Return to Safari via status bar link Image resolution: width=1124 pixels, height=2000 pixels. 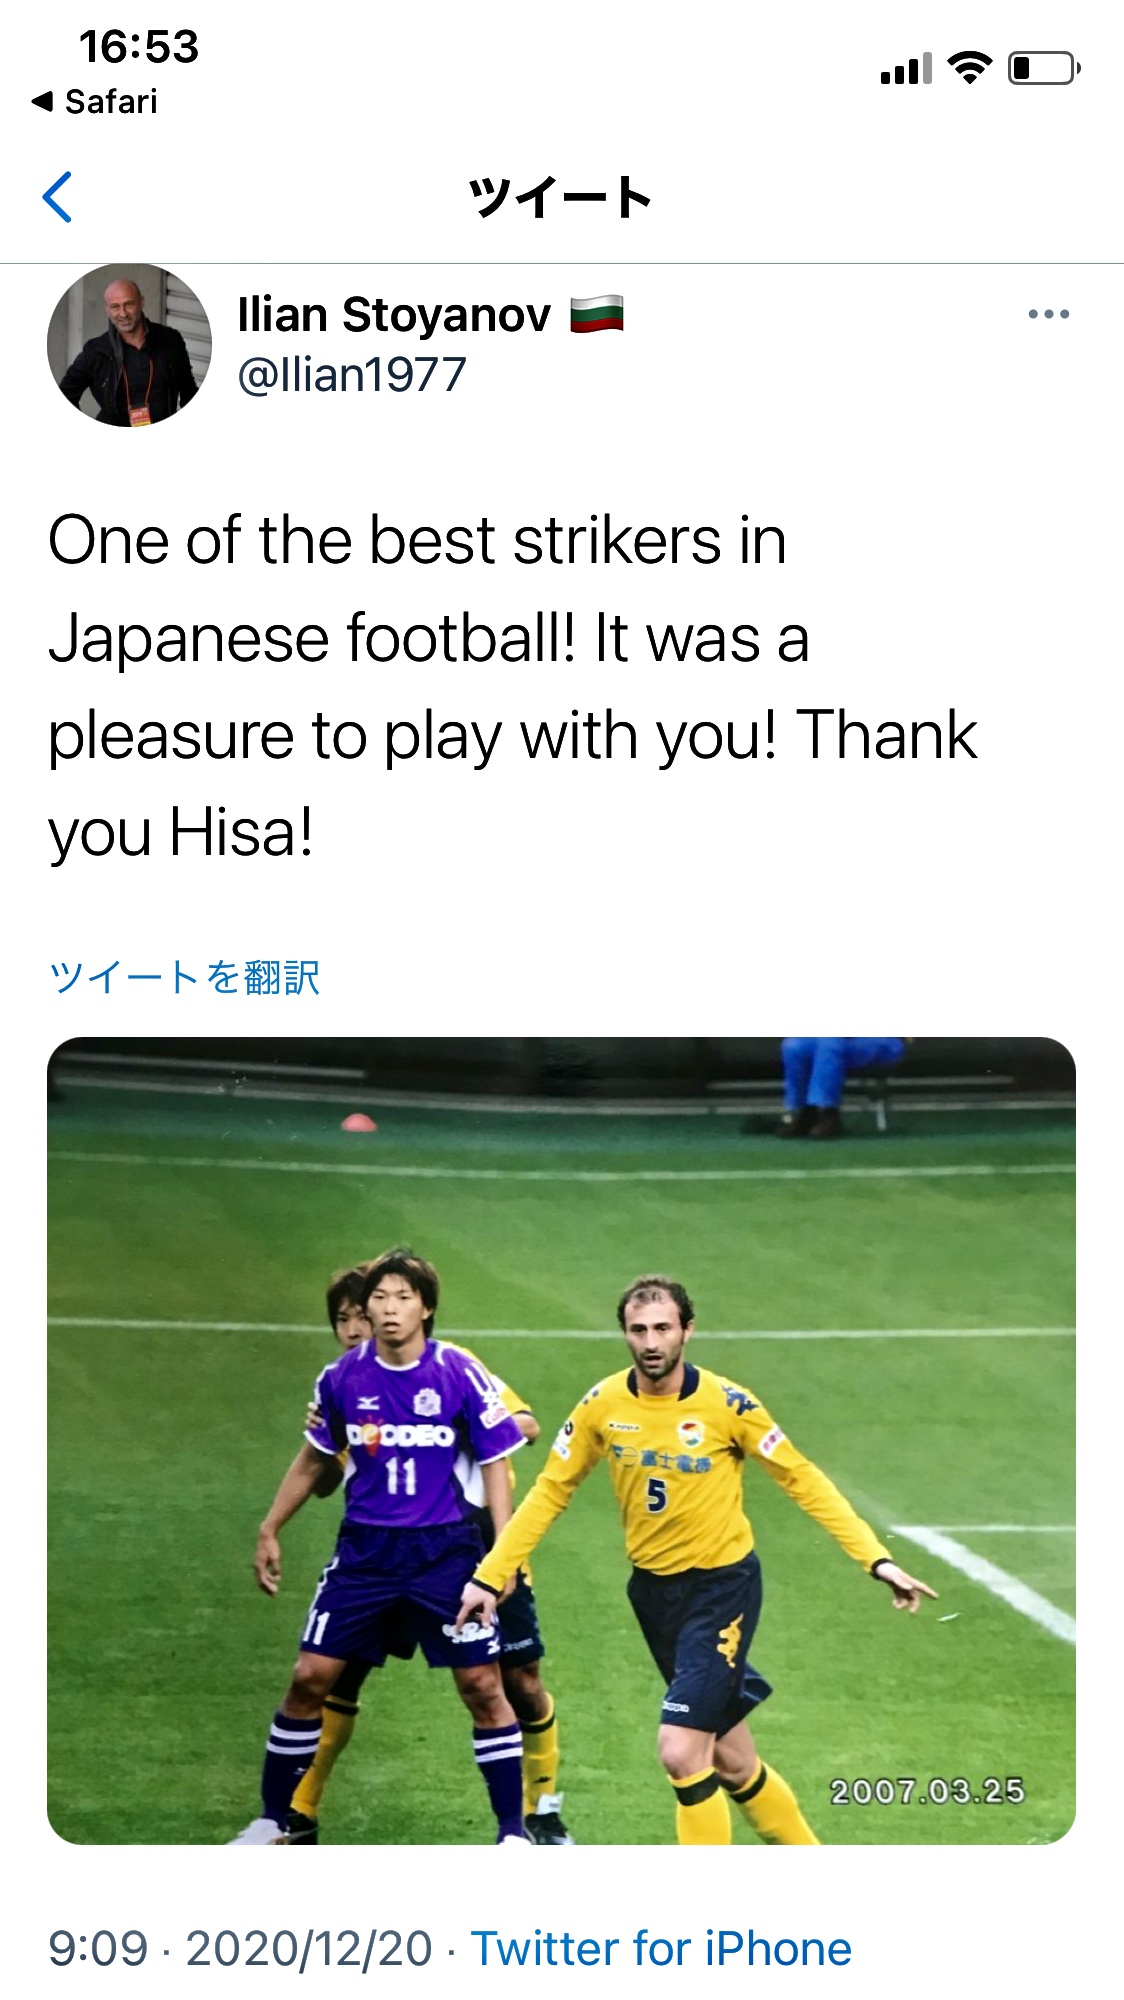[96, 102]
